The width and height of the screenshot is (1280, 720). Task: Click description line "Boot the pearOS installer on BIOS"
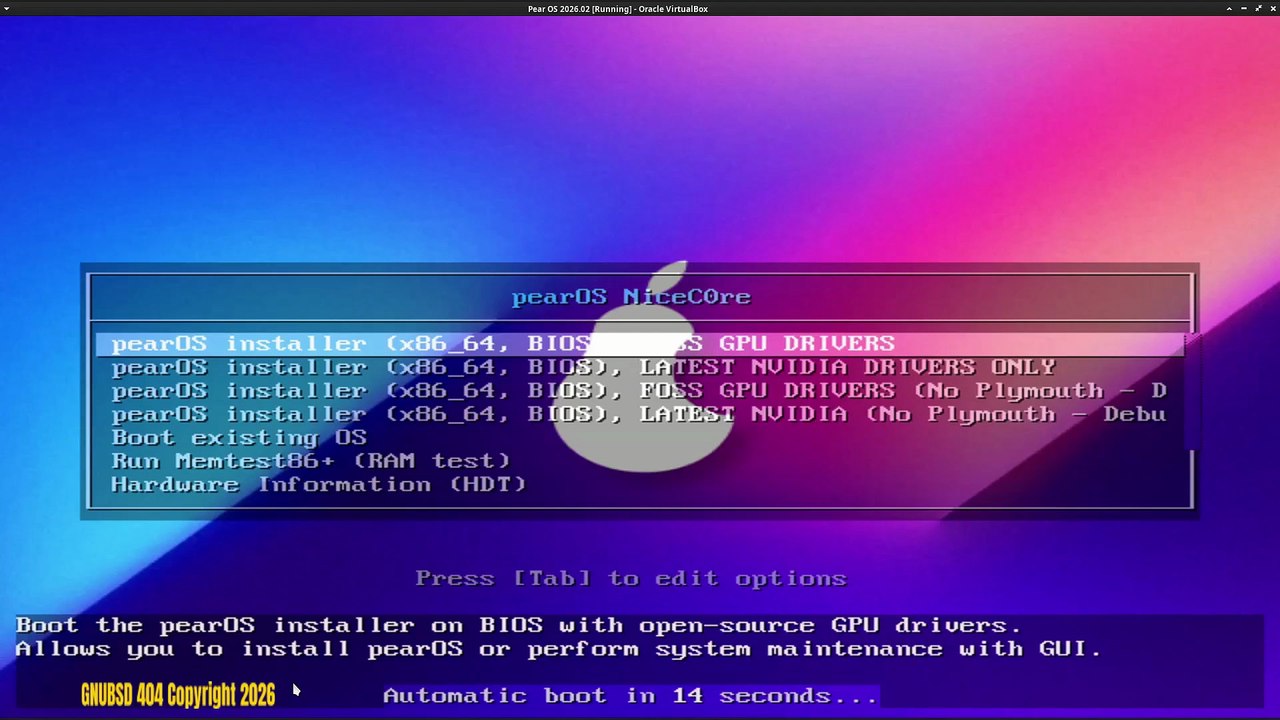[518, 626]
